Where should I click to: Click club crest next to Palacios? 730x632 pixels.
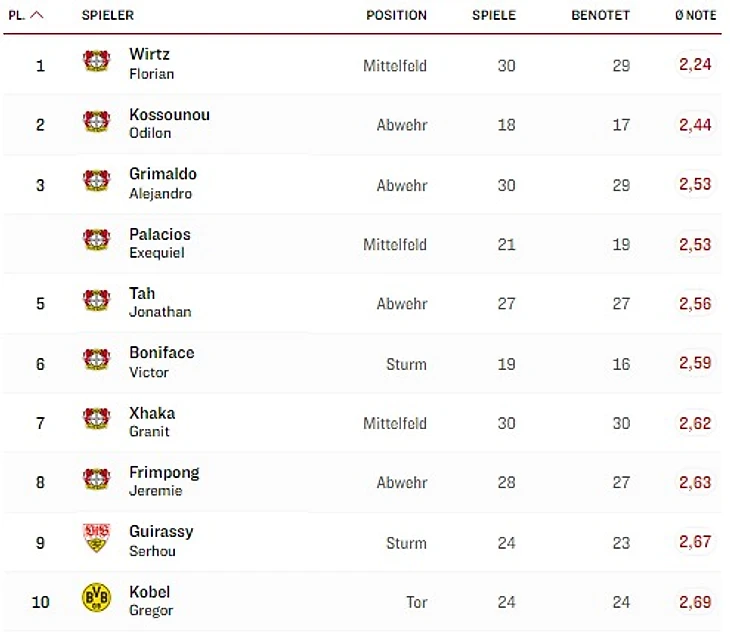click(x=96, y=240)
